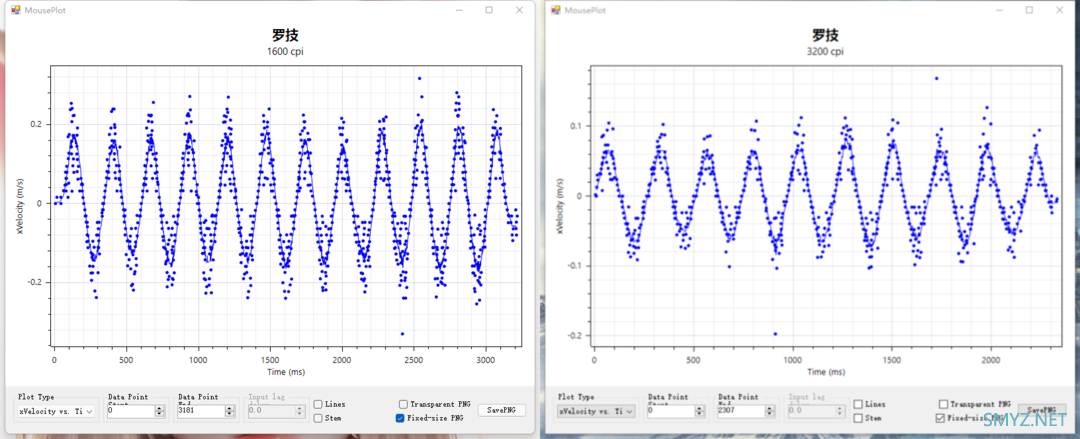
Task: Click the Data Point End spinner arrows, 3200 cpi window
Action: (x=769, y=411)
